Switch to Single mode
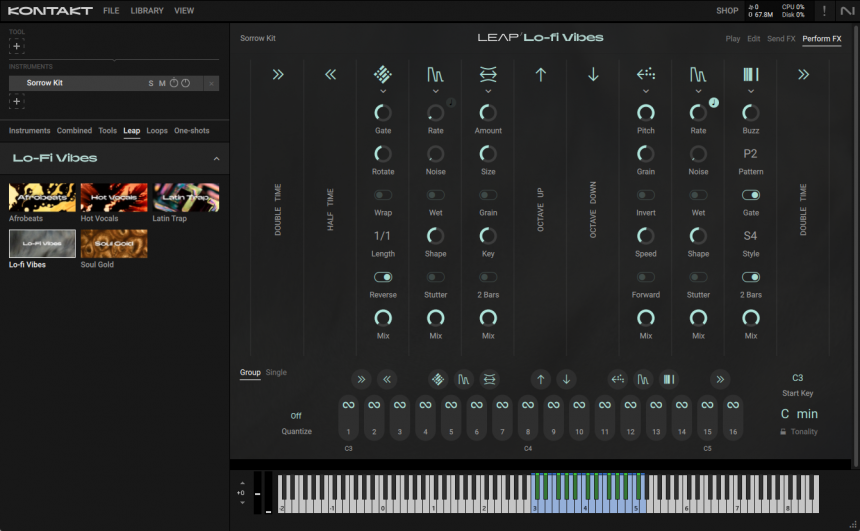 pyautogui.click(x=276, y=372)
